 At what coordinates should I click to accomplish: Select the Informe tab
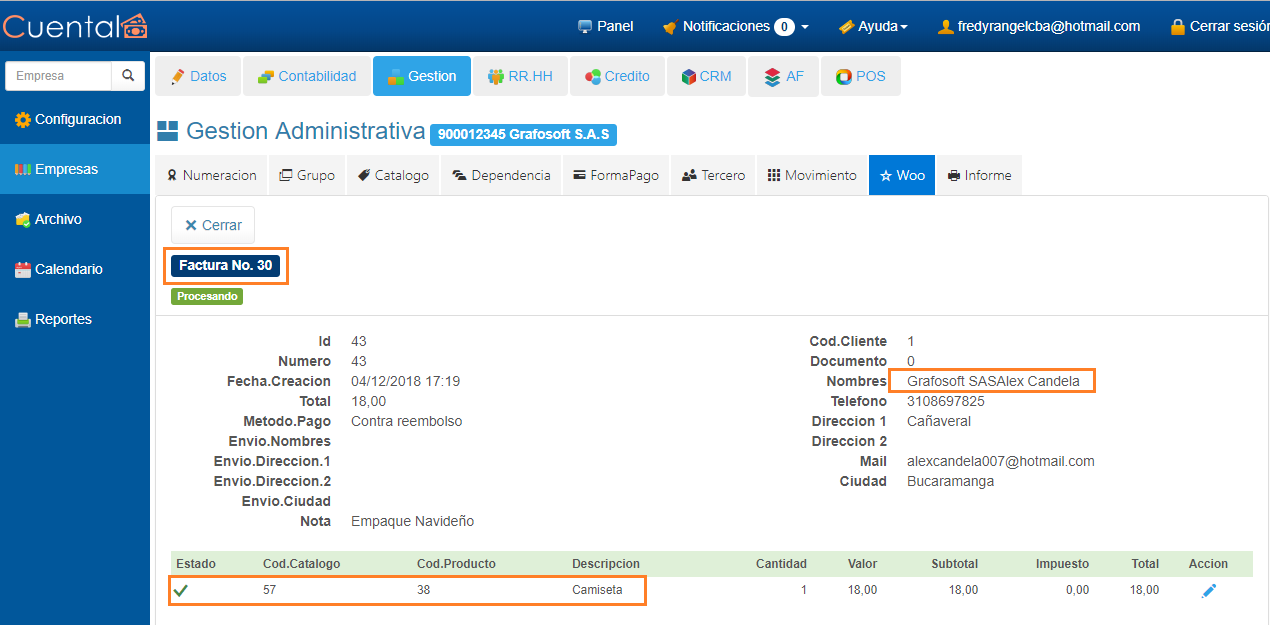coord(979,175)
